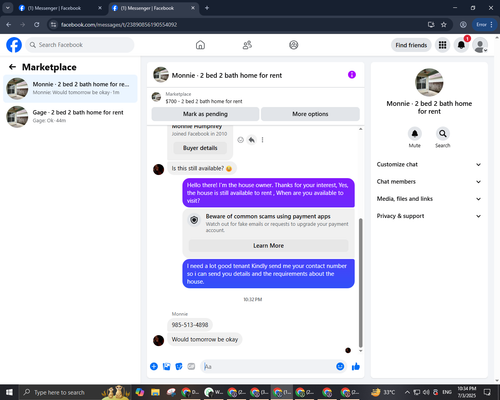500x400 pixels.
Task: Select the Monnie conversation in the list
Action: pos(70,88)
